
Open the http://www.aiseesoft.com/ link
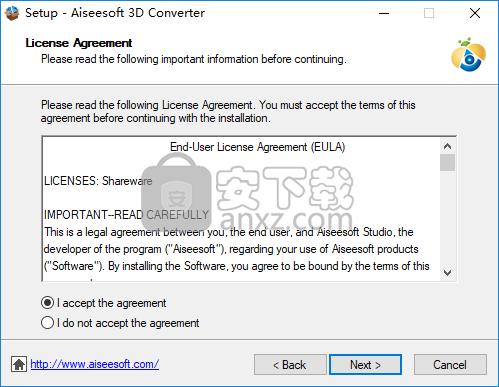pyautogui.click(x=94, y=364)
